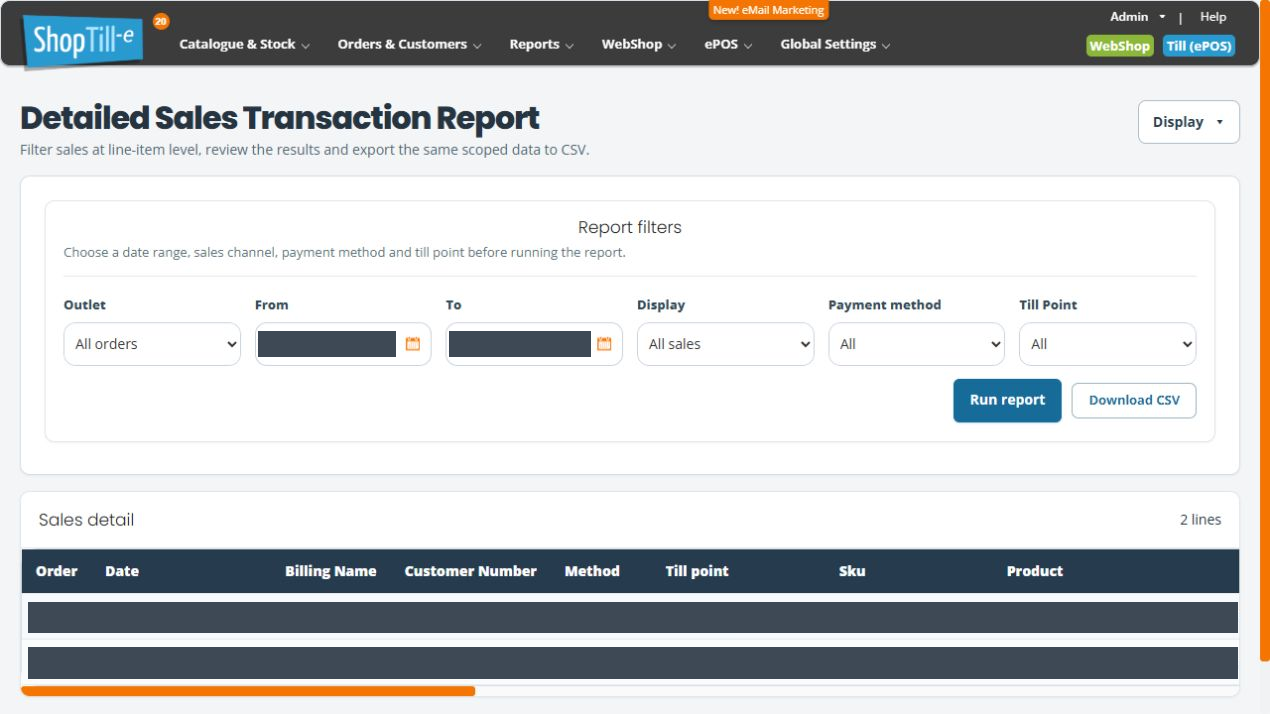Click the Till point column header
Viewport: 1270px width, 714px height.
[x=697, y=571]
